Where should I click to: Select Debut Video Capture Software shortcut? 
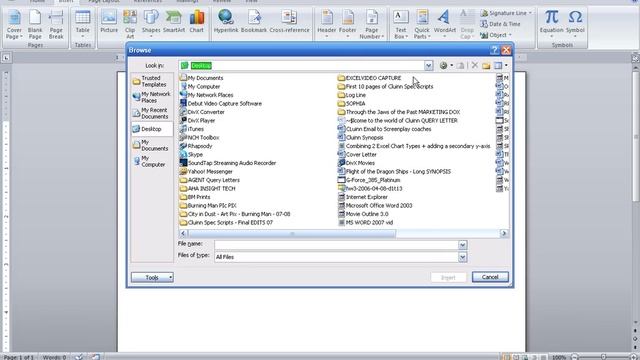point(221,104)
